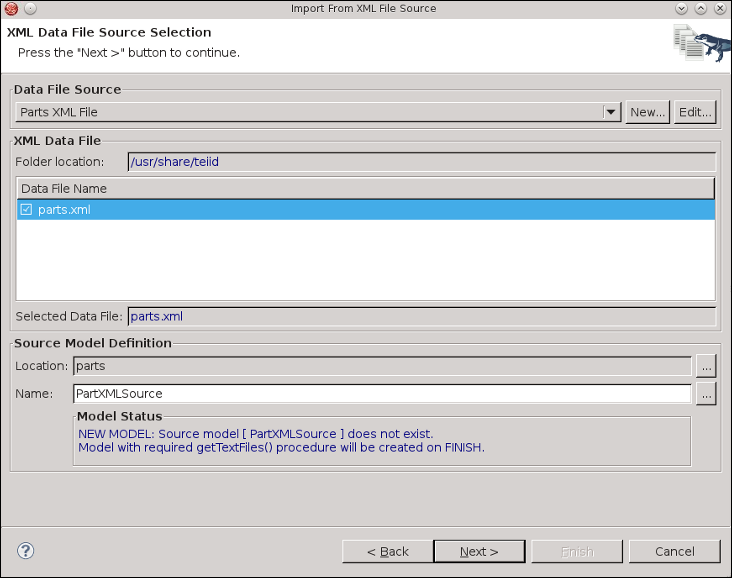Image resolution: width=732 pixels, height=578 pixels.
Task: Browse for existing model next to Name field
Action: 706,394
